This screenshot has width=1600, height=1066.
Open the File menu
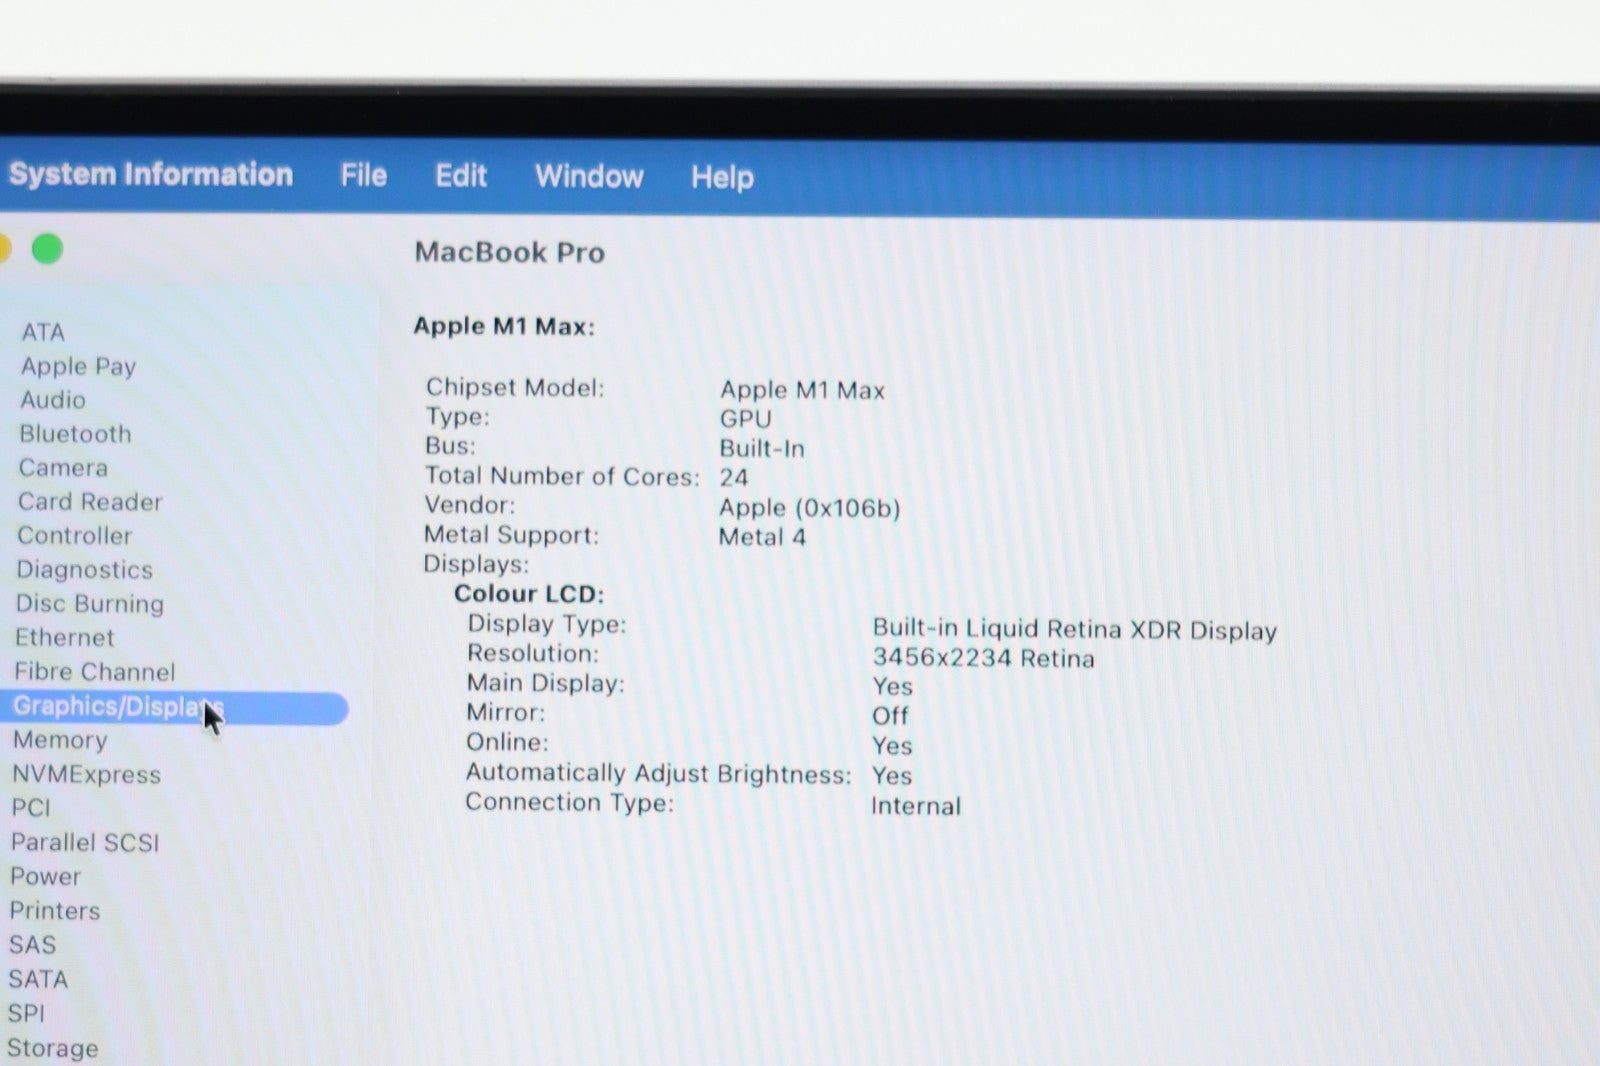point(363,176)
